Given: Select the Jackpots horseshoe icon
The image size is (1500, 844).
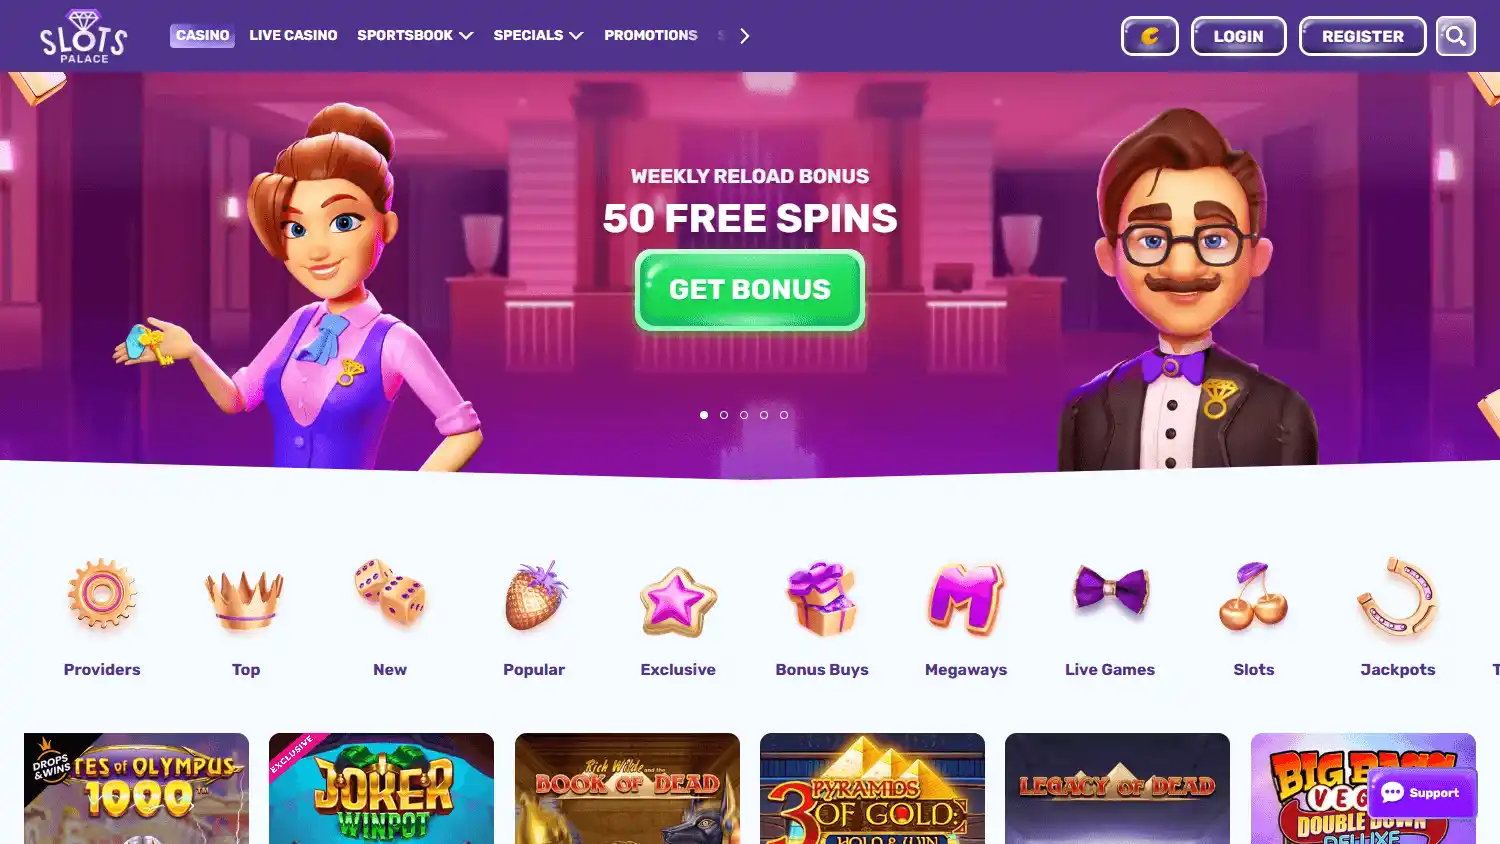Looking at the screenshot, I should point(1398,597).
